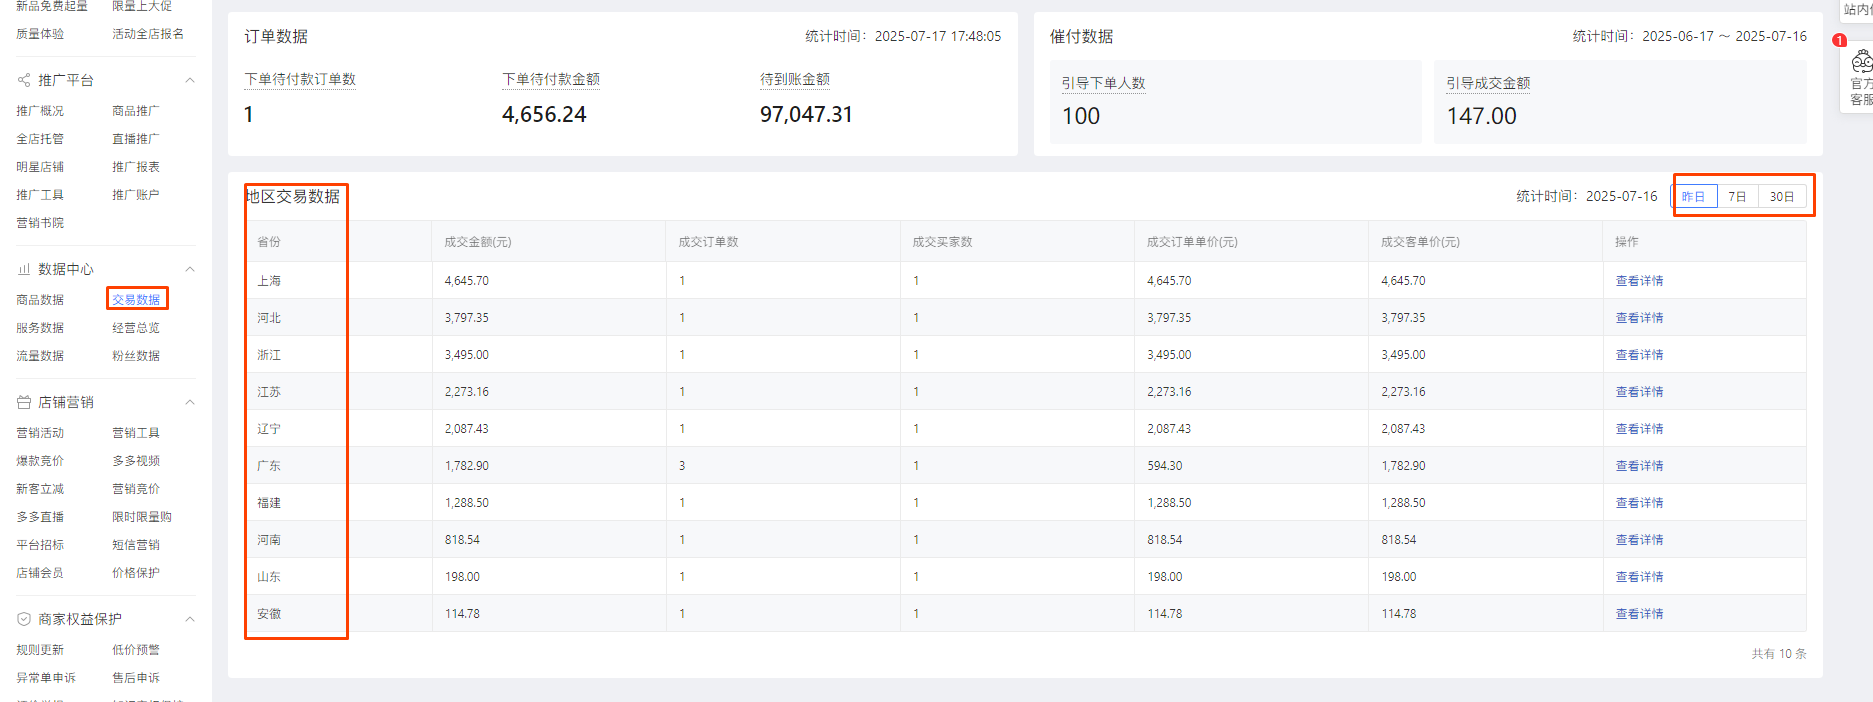
Task: Go to 商品数据 menu item
Action: 40,300
